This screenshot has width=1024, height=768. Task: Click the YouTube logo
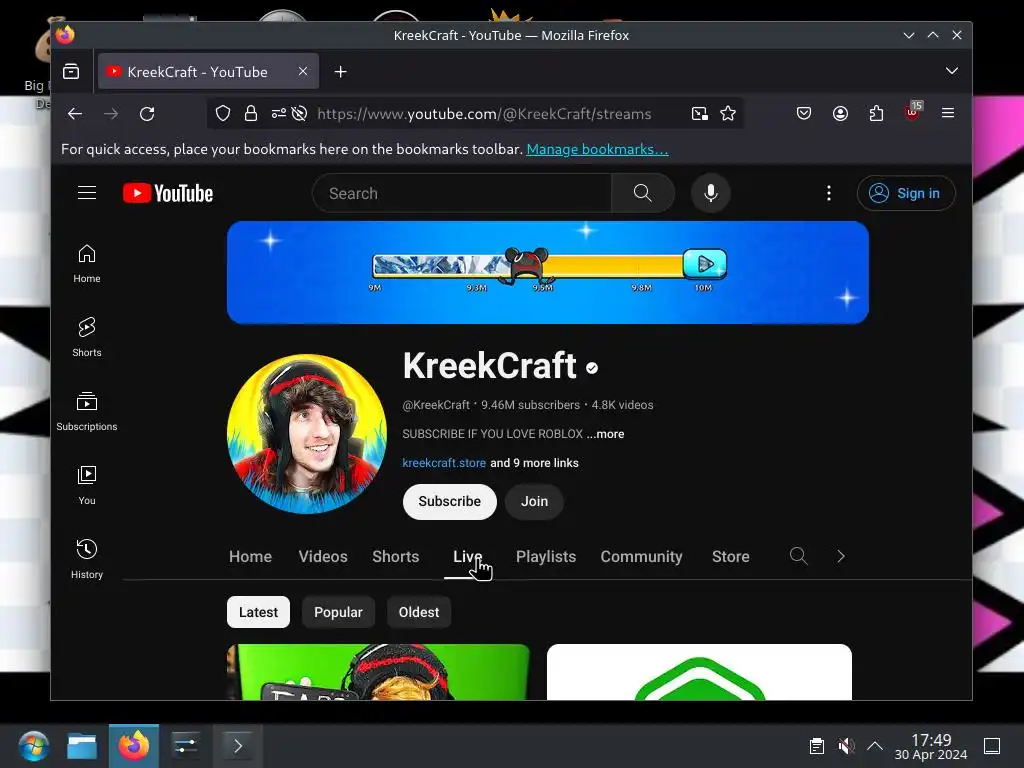pyautogui.click(x=168, y=193)
